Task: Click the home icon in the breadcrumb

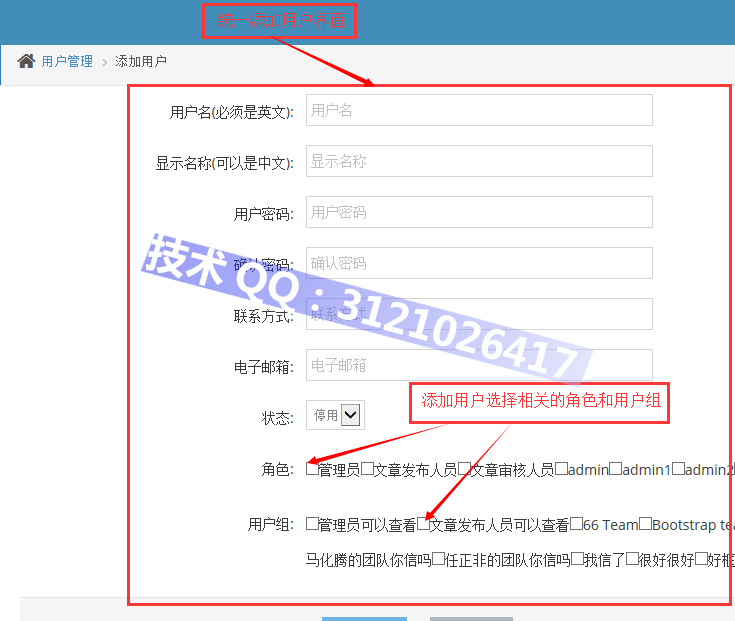Action: [26, 61]
